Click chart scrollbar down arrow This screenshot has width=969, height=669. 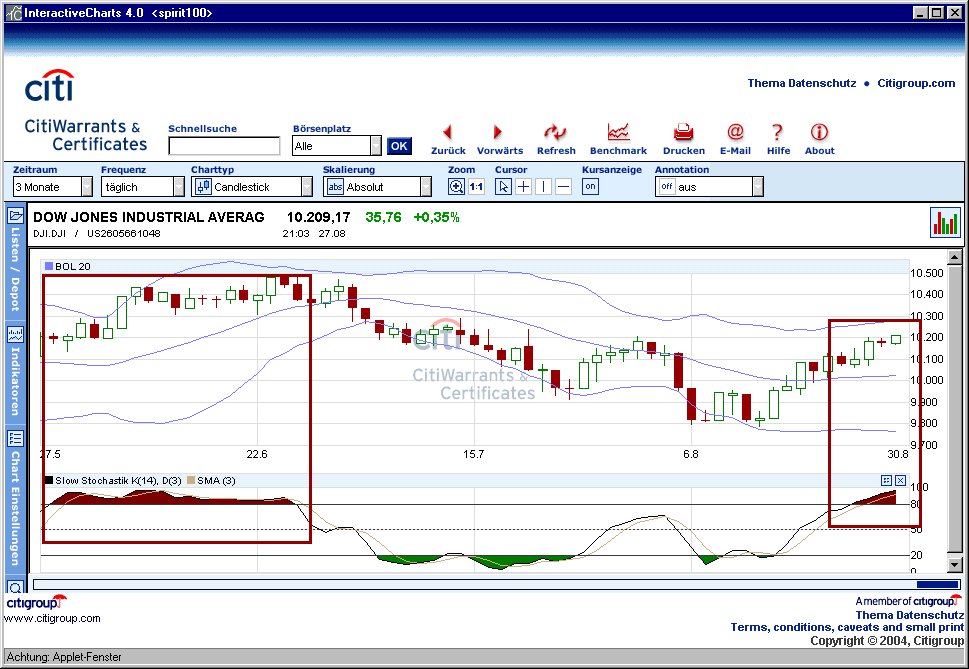(955, 565)
